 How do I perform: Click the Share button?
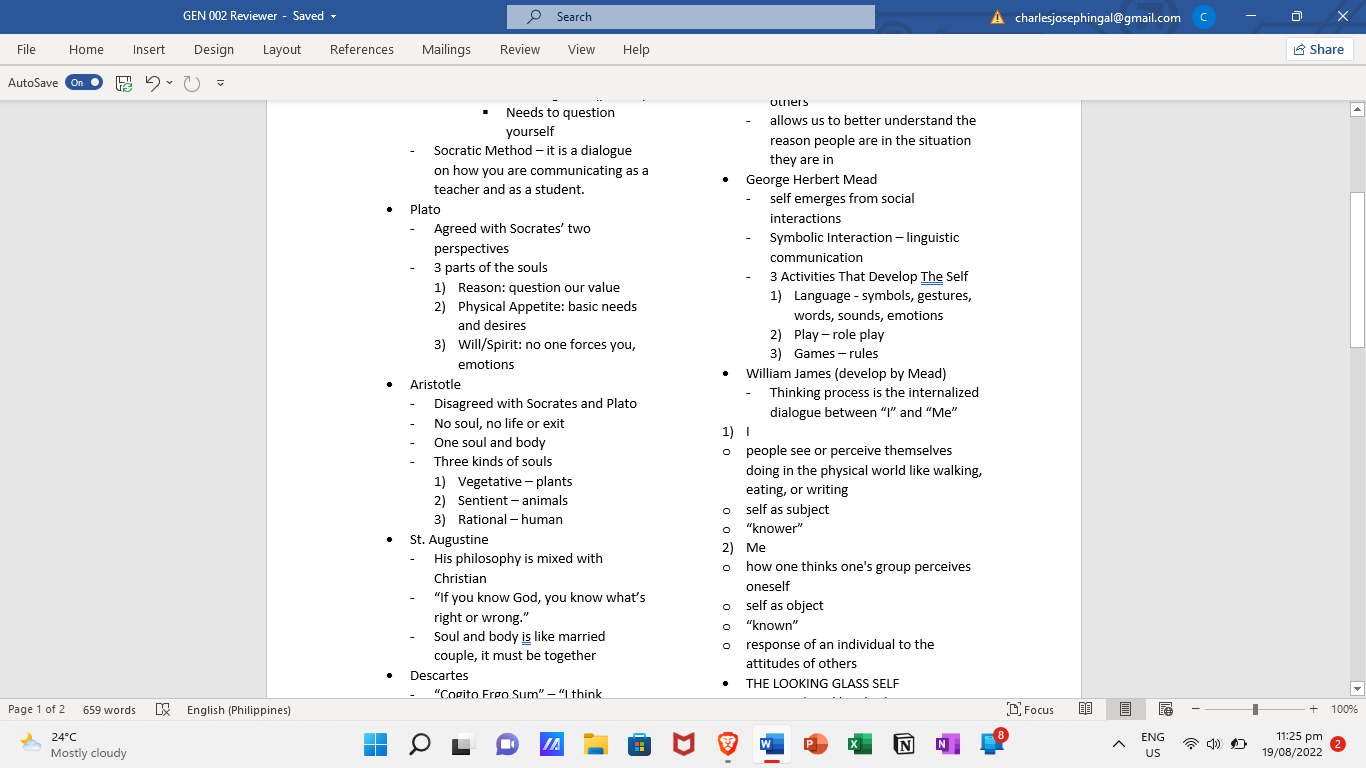[1319, 49]
